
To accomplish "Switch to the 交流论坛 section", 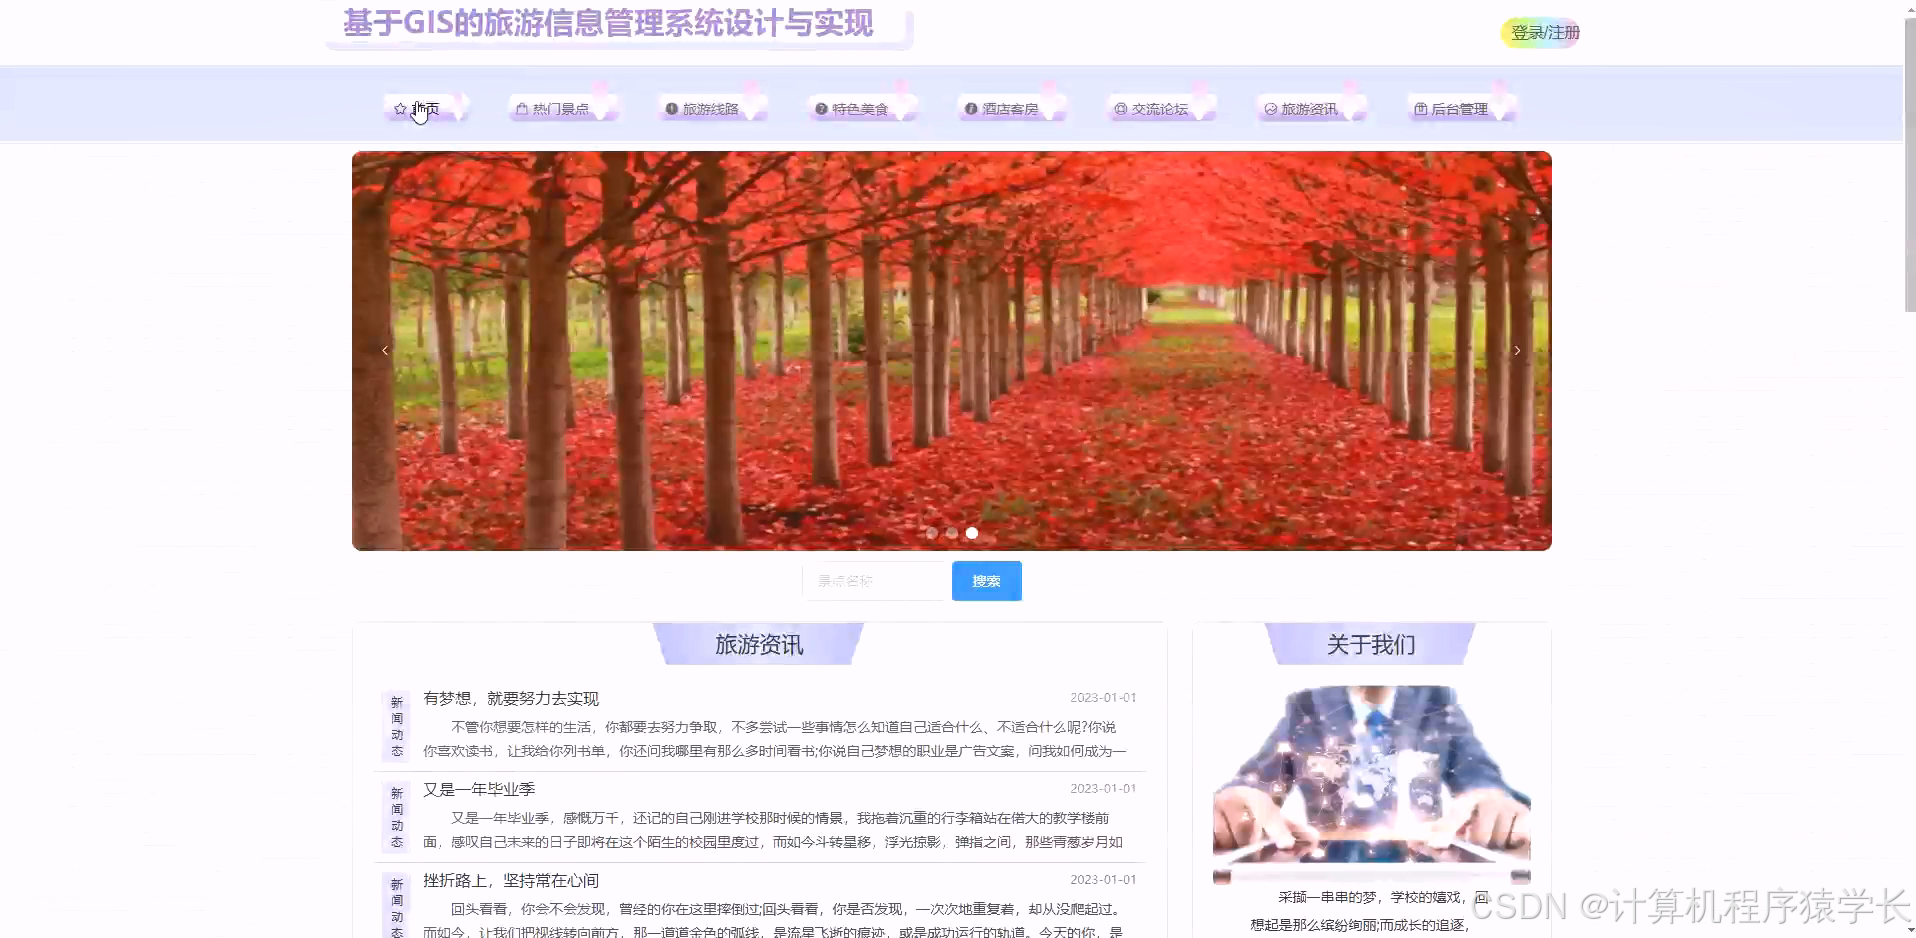I will [x=1162, y=109].
